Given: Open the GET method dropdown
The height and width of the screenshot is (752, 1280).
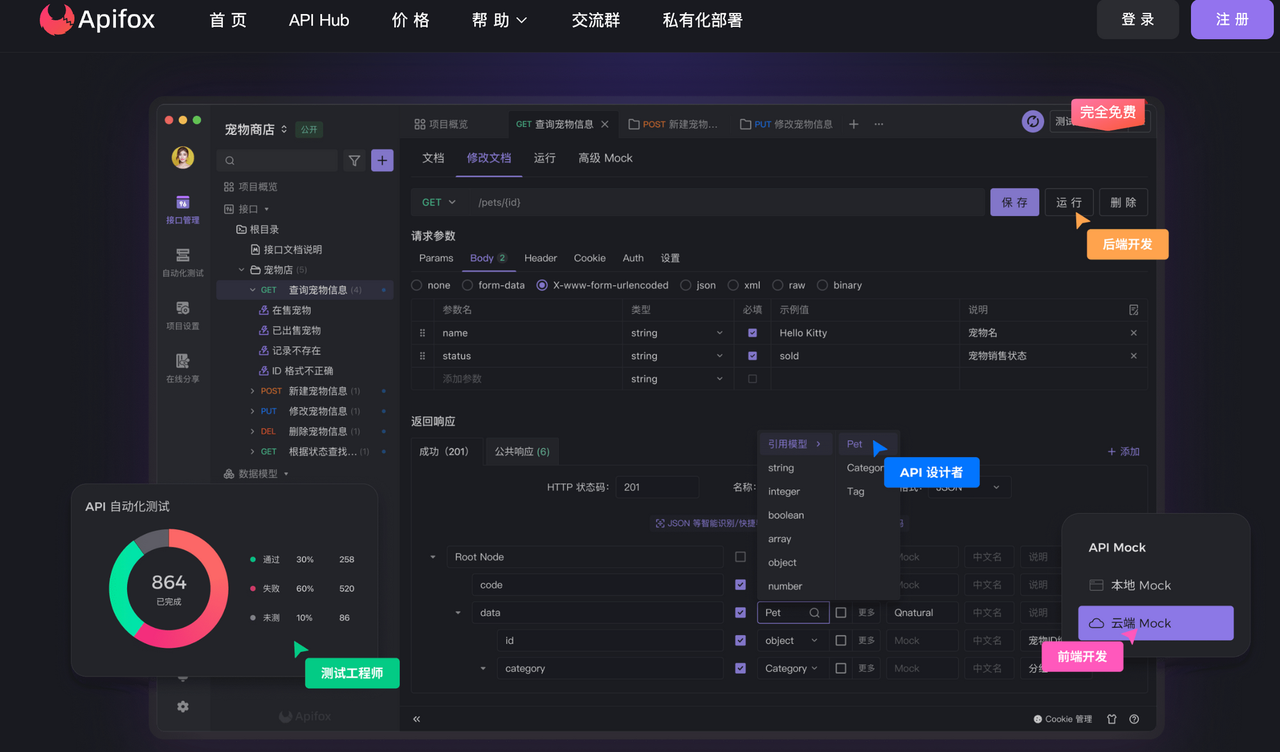Looking at the screenshot, I should click(438, 201).
